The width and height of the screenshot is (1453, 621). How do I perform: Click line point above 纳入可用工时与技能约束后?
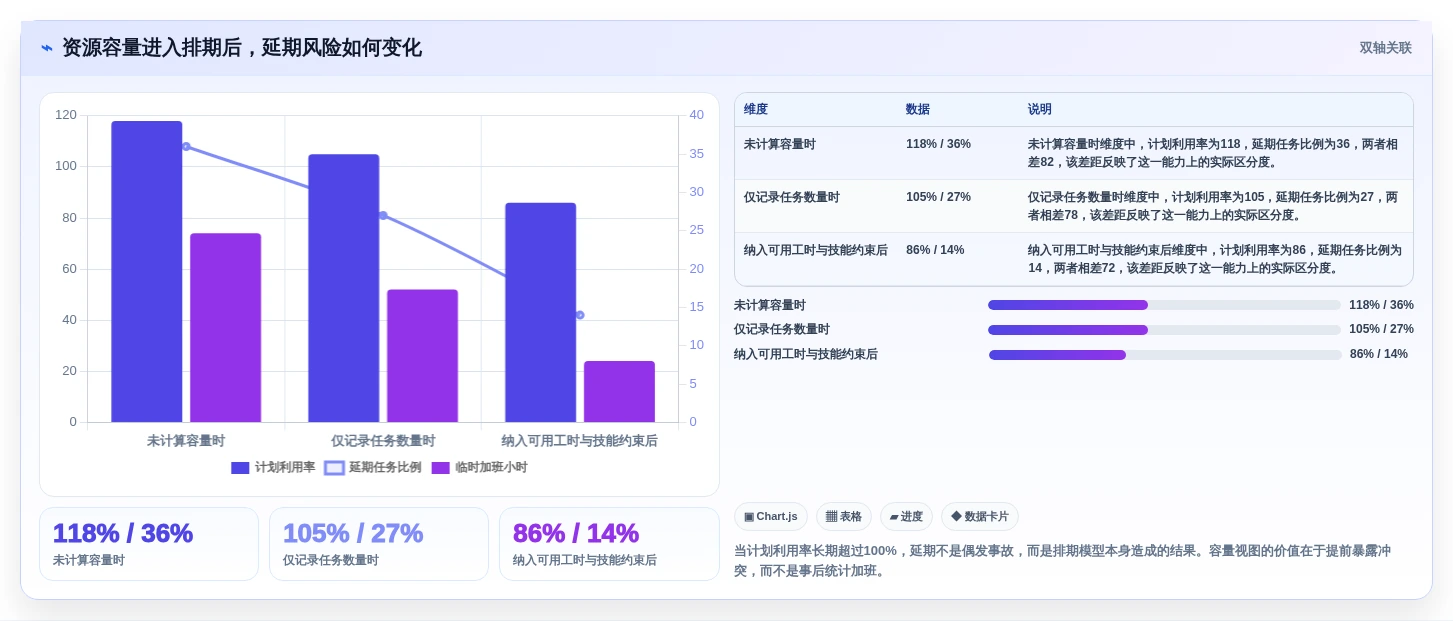[x=580, y=315]
